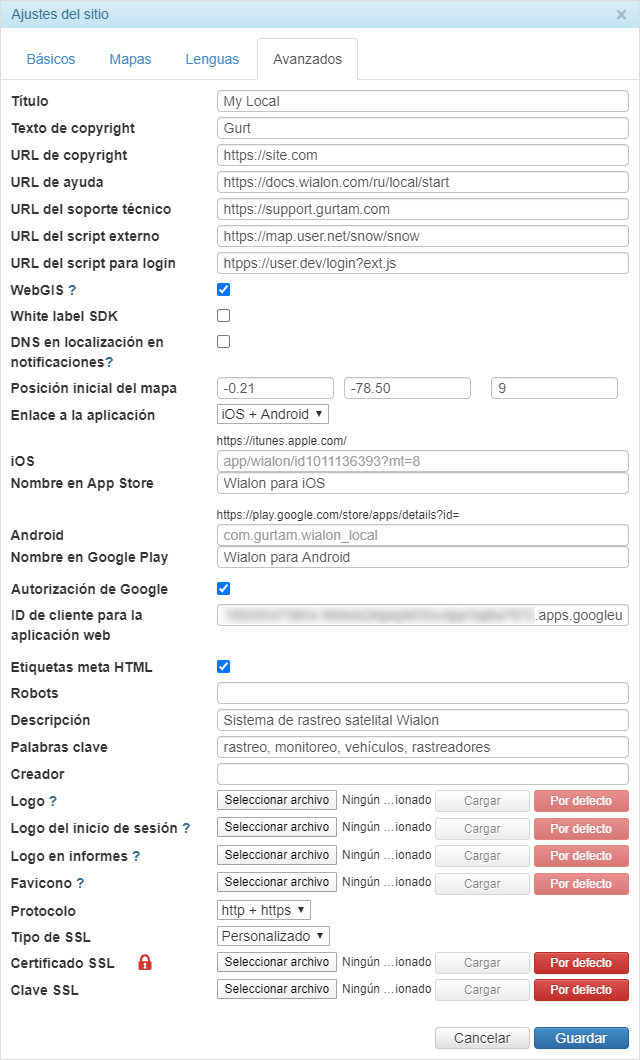Click Por defecto for Certificado SSL
The height and width of the screenshot is (1060, 640).
tap(581, 963)
